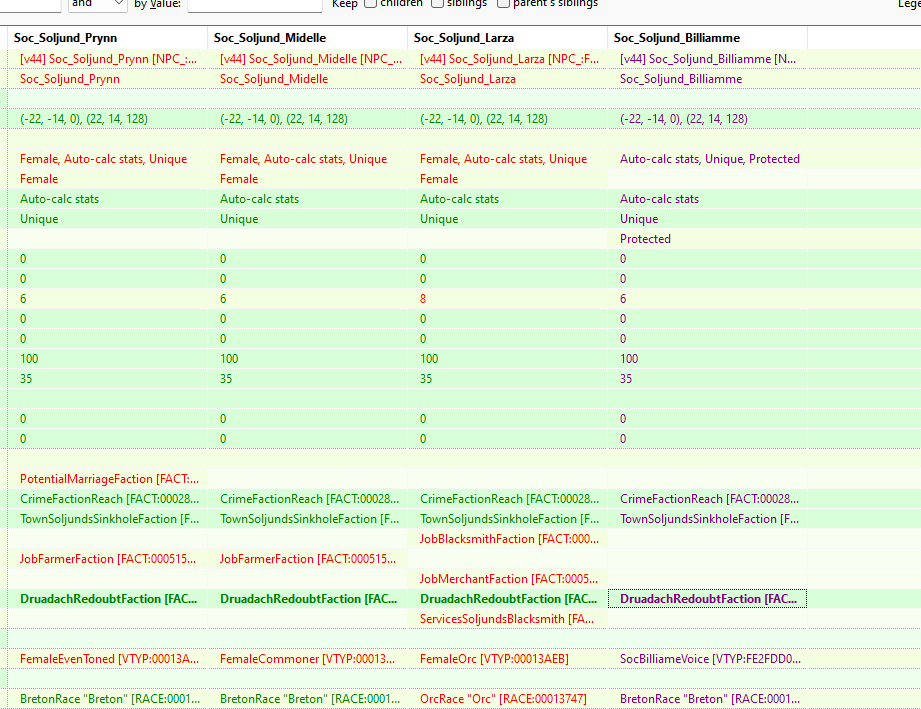Image resolution: width=921 pixels, height=709 pixels.
Task: Click BretonRace "Breton" in the Billiamme column
Action: point(707,698)
